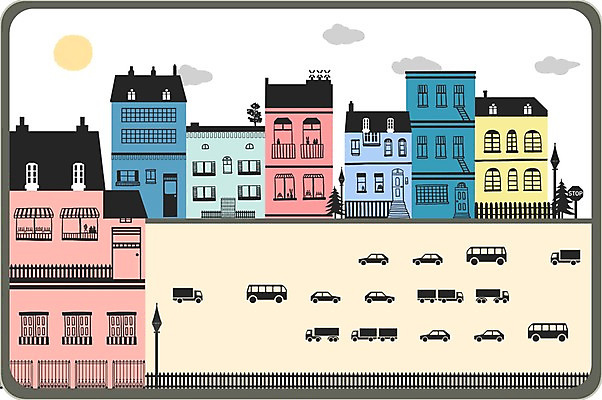The width and height of the screenshot is (602, 400).
Task: Click the yellow building with arched windows
Action: coord(511,160)
